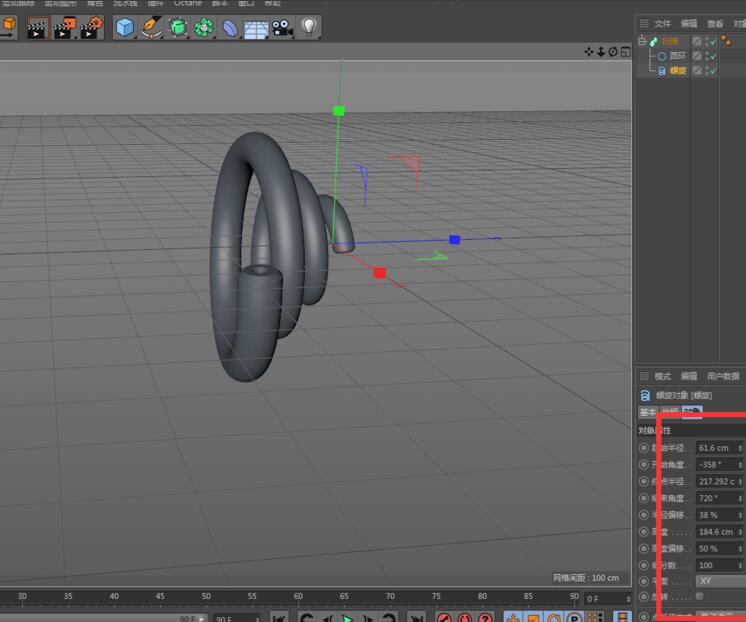The height and width of the screenshot is (622, 746).
Task: Select the 圆环 object in the hierarchy
Action: [677, 56]
